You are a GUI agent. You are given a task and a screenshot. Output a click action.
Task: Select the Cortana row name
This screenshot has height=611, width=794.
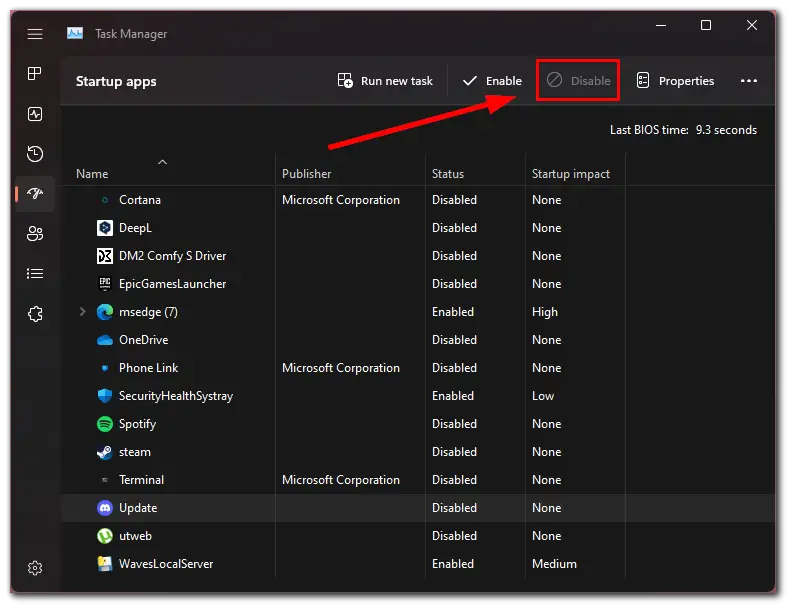tap(140, 200)
